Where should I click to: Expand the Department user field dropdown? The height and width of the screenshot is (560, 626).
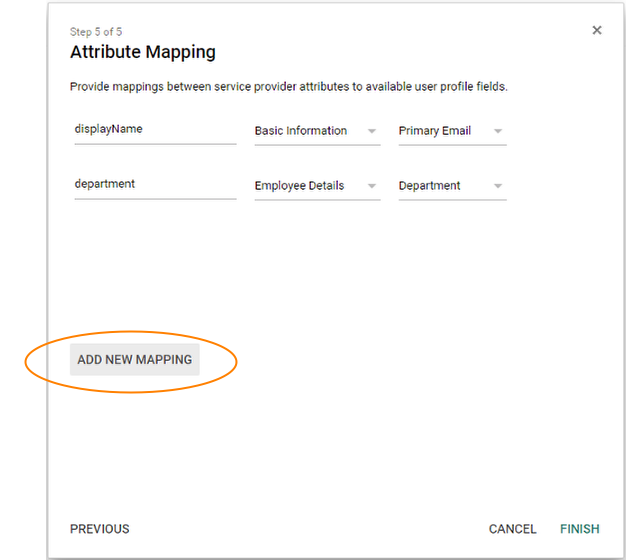tap(430, 186)
